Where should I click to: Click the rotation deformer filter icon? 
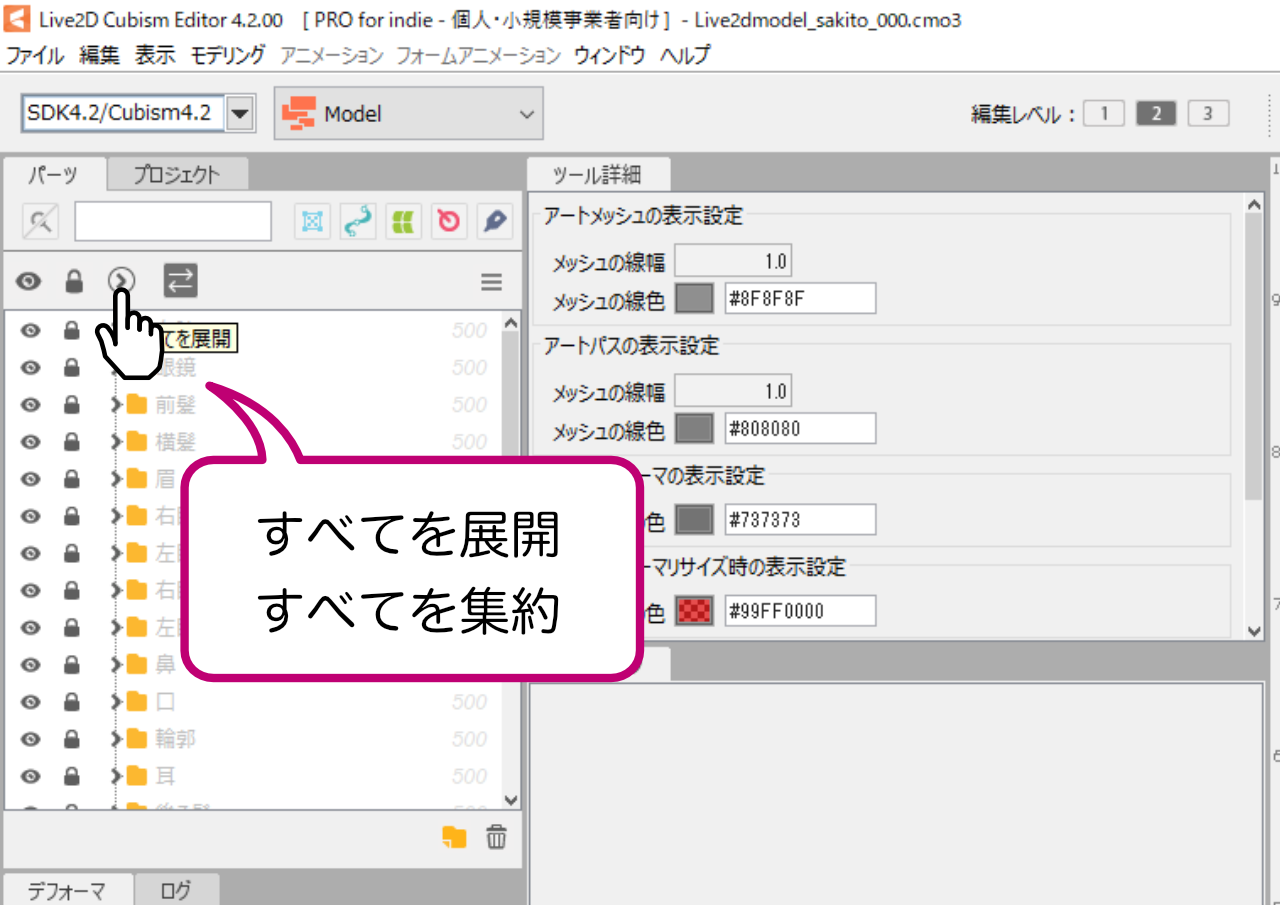point(449,222)
